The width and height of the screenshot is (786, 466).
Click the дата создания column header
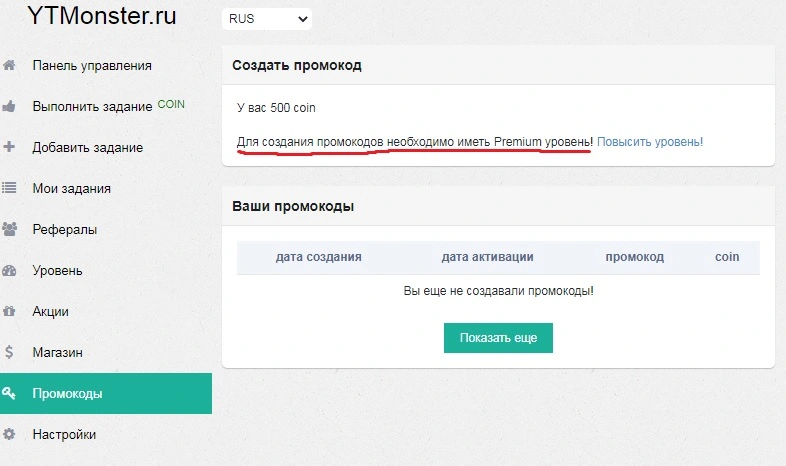click(x=318, y=257)
